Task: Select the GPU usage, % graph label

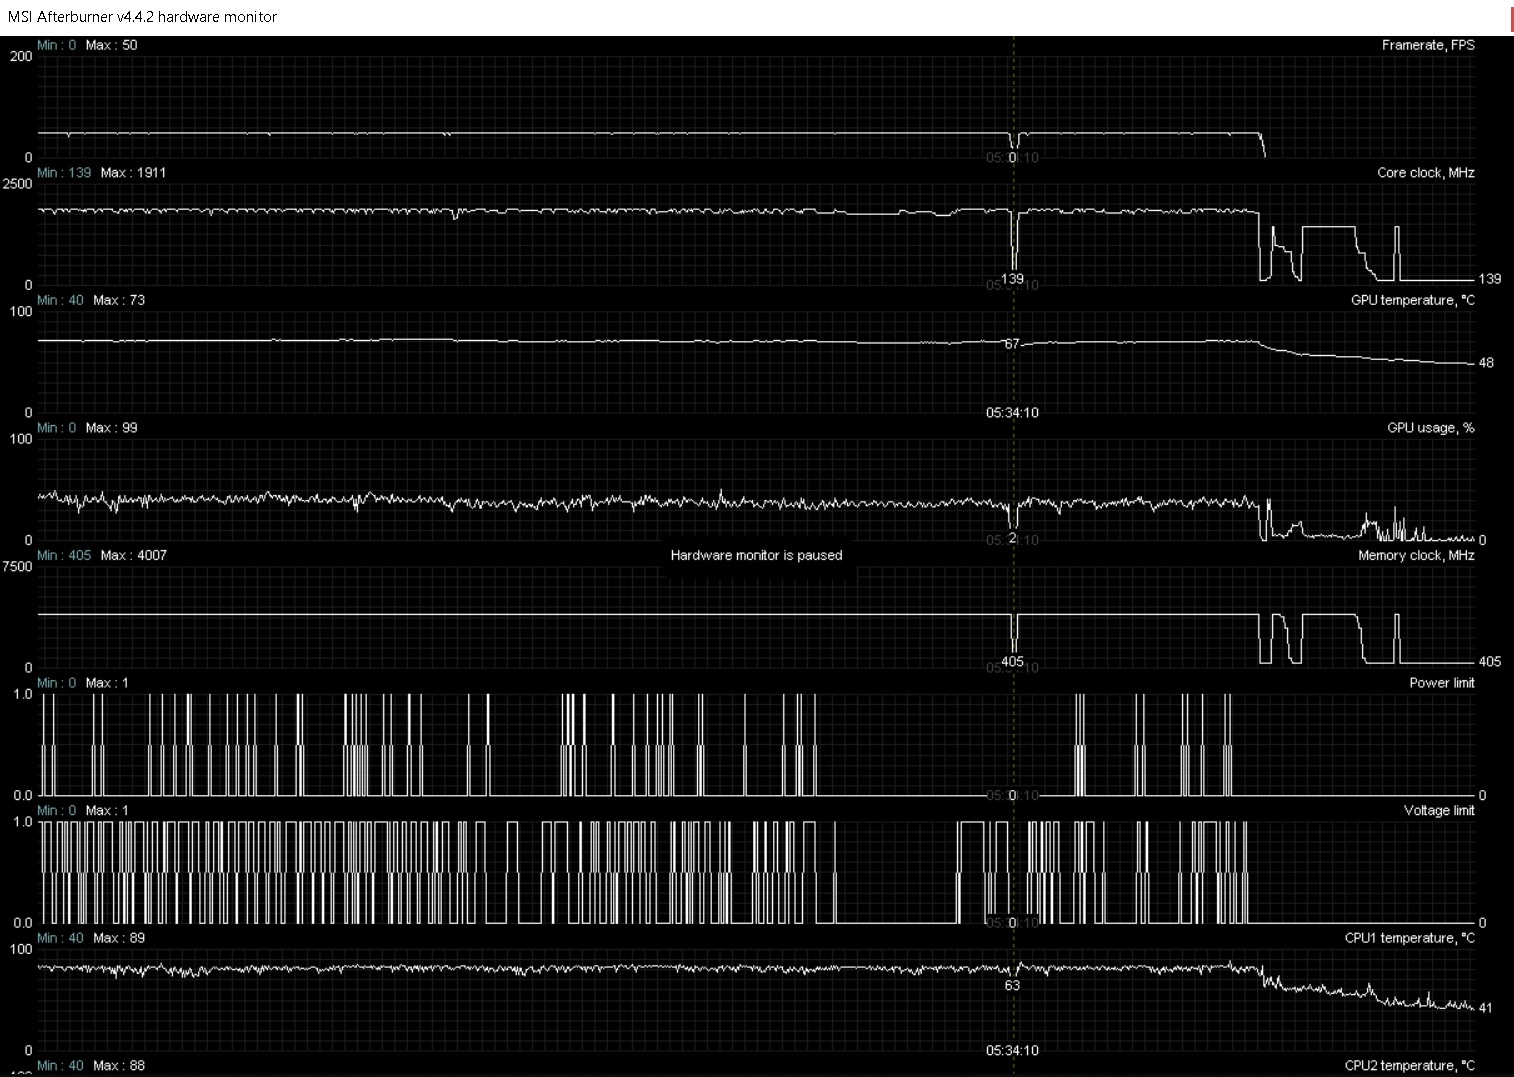Action: pos(1430,428)
